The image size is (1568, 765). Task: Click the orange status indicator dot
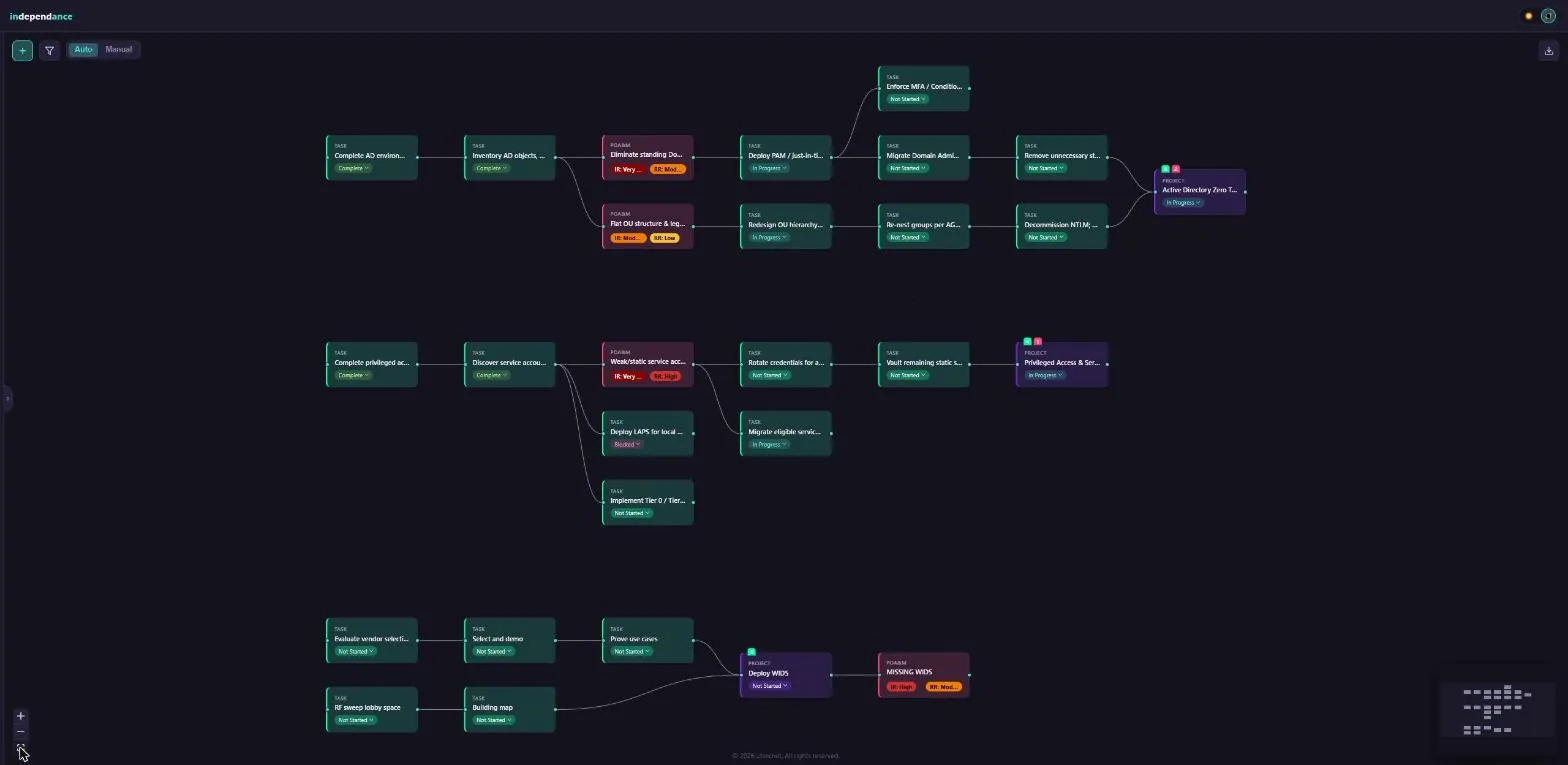click(1528, 16)
